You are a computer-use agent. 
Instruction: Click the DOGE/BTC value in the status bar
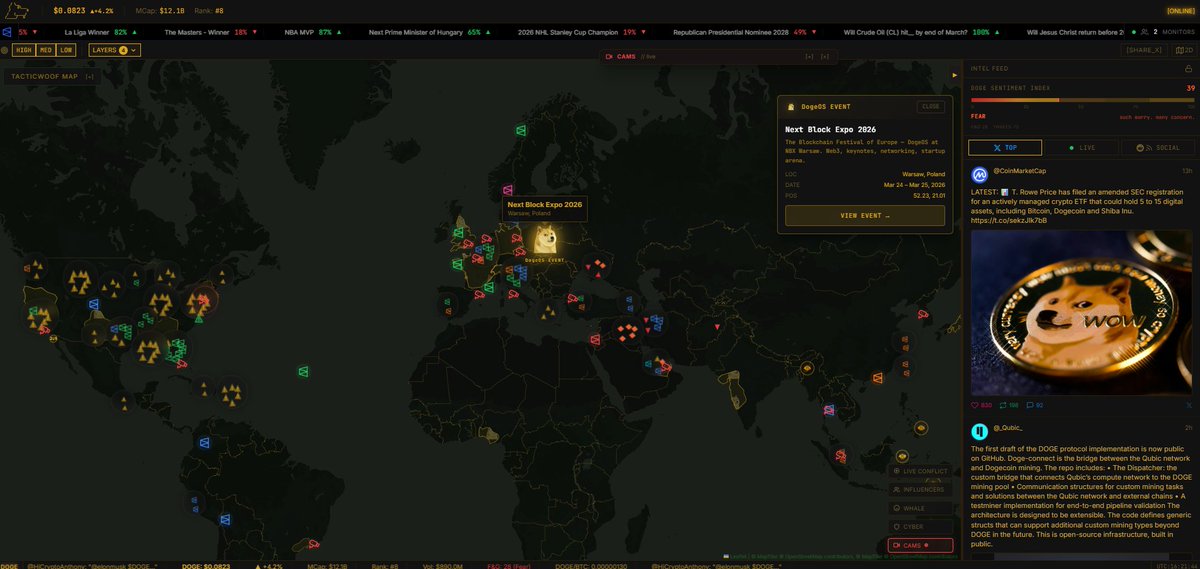click(591, 565)
